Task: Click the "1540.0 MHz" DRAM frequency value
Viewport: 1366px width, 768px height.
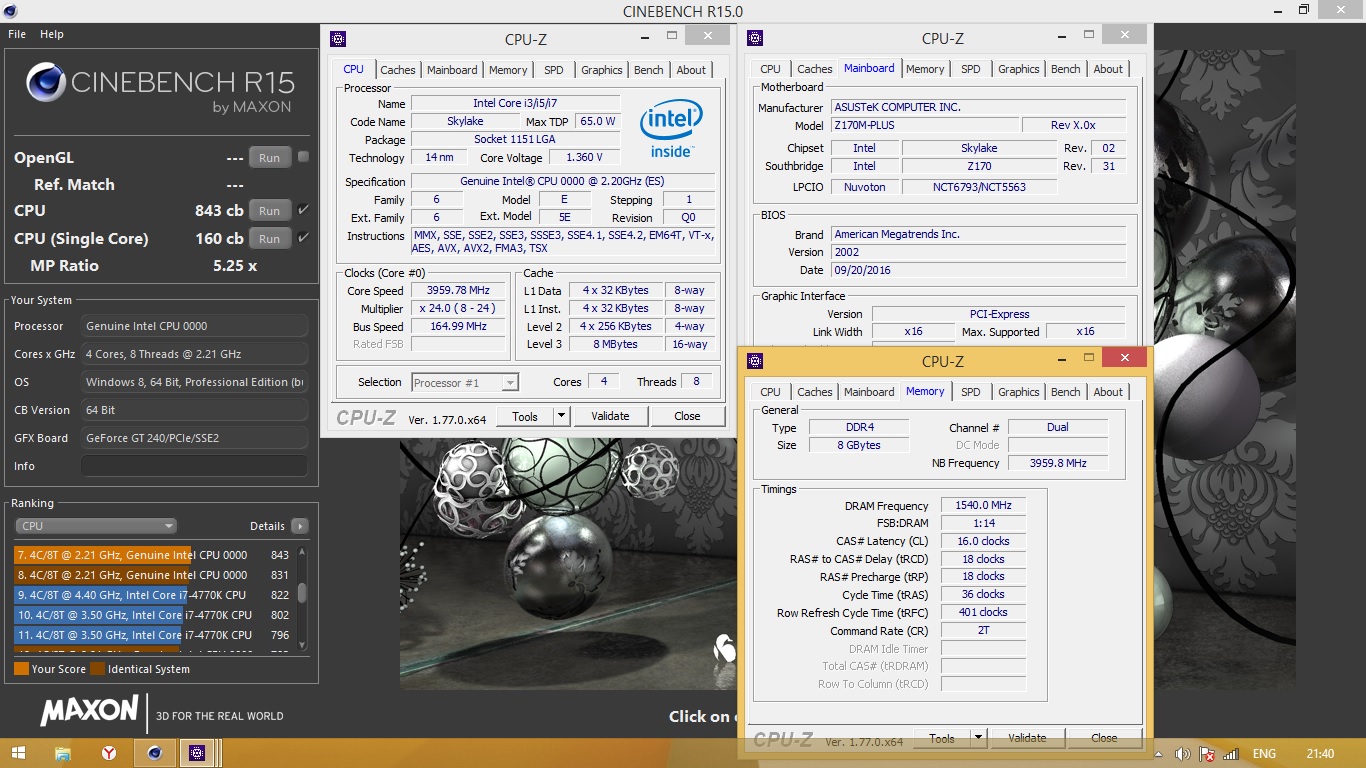Action: coord(984,506)
